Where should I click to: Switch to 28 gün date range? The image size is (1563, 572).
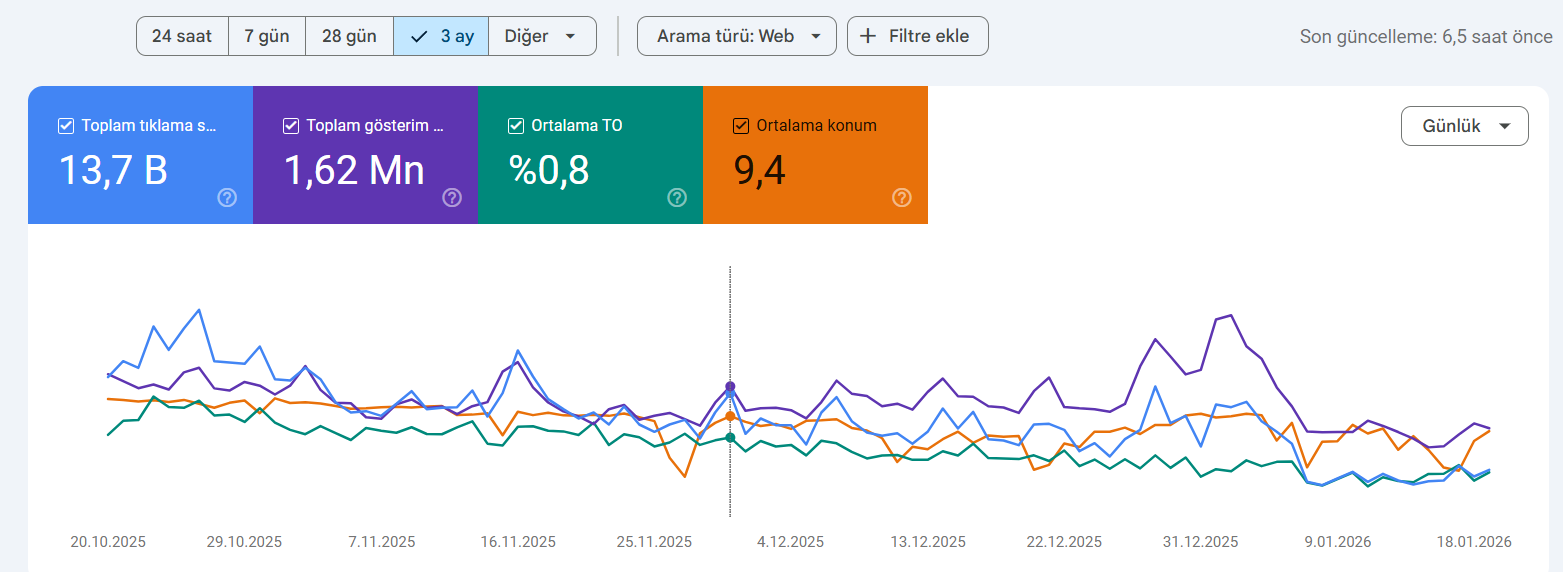(349, 36)
